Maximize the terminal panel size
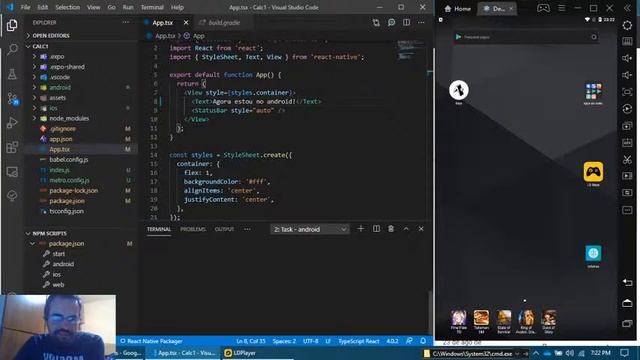The image size is (640, 360). [406, 229]
